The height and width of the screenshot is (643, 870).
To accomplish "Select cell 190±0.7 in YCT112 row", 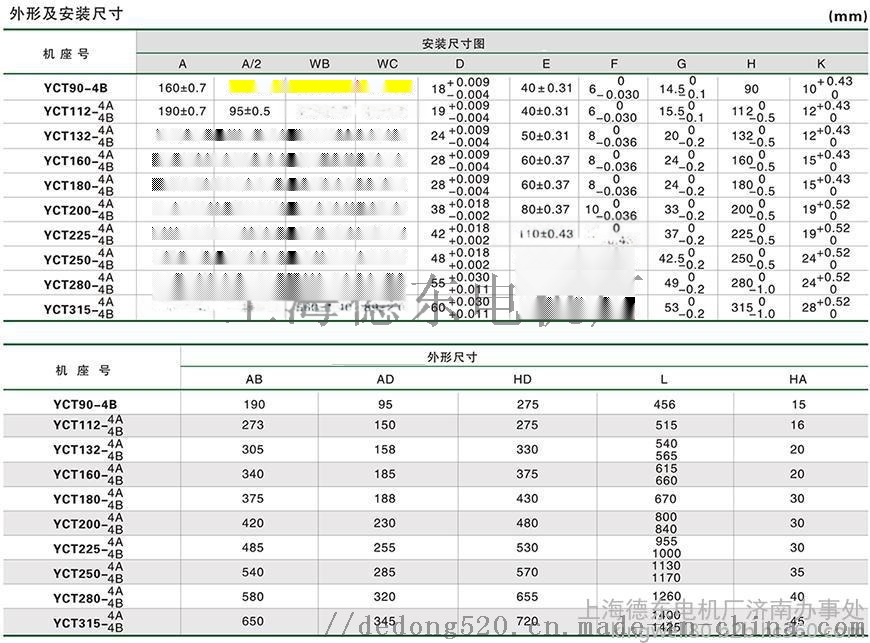I will (182, 112).
